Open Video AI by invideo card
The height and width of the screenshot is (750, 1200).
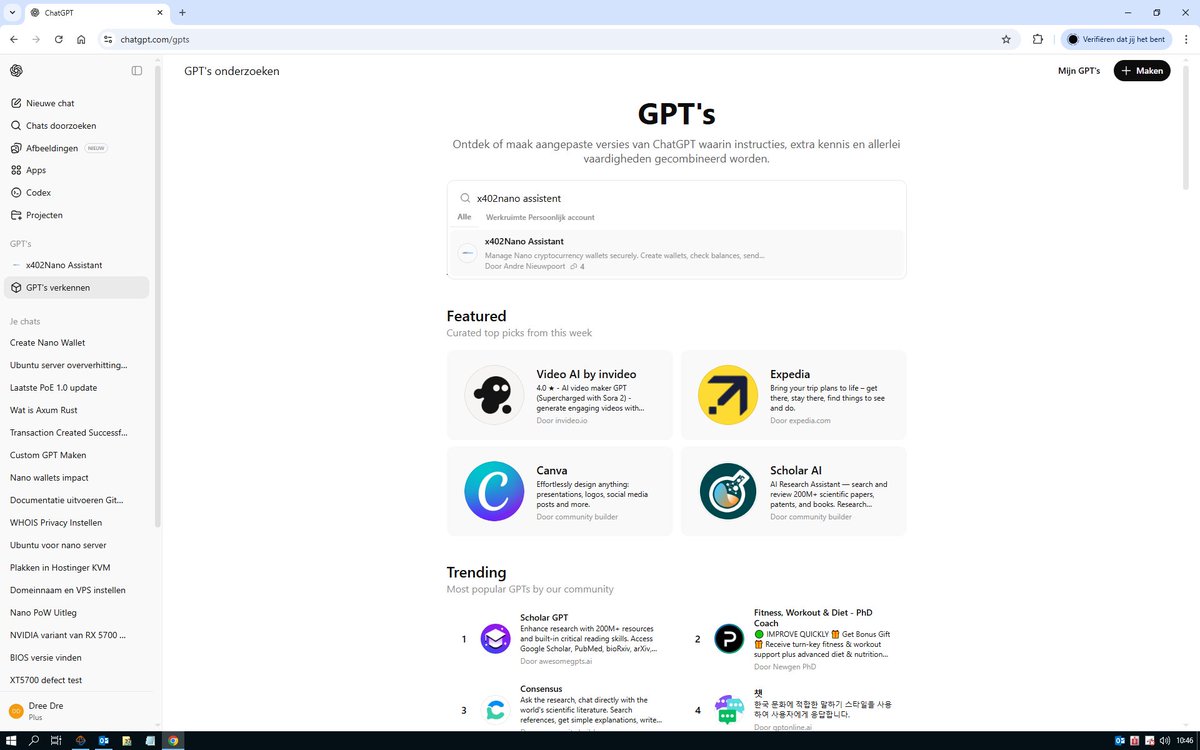click(x=560, y=395)
